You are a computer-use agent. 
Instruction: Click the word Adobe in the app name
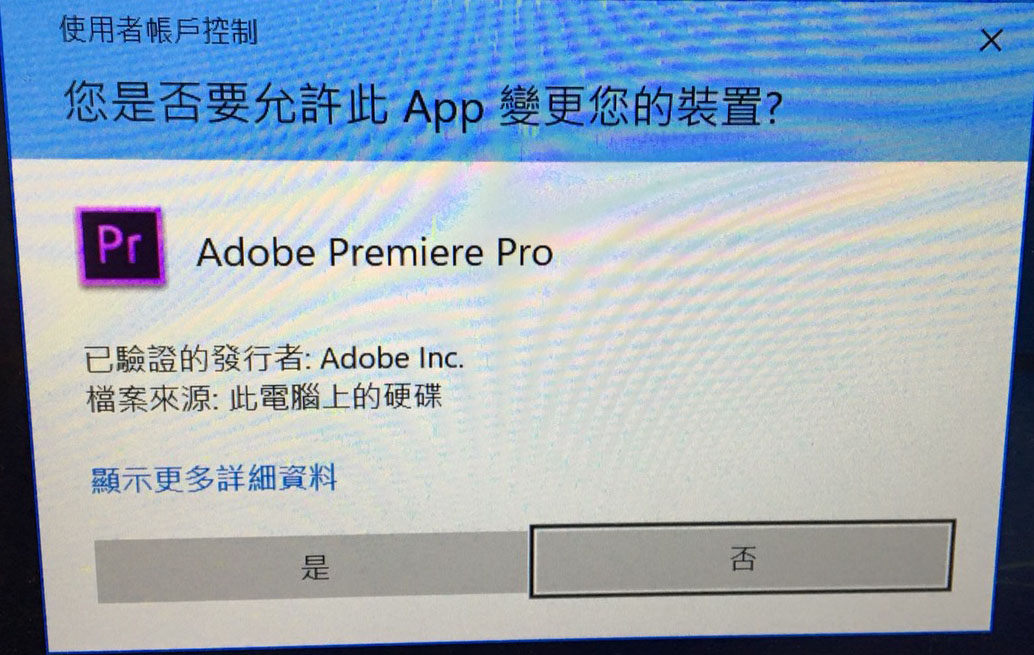click(x=256, y=253)
